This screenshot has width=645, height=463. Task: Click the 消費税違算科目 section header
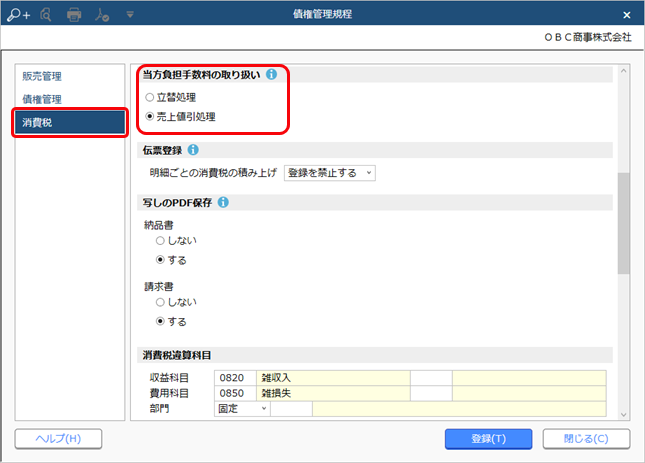[375, 355]
